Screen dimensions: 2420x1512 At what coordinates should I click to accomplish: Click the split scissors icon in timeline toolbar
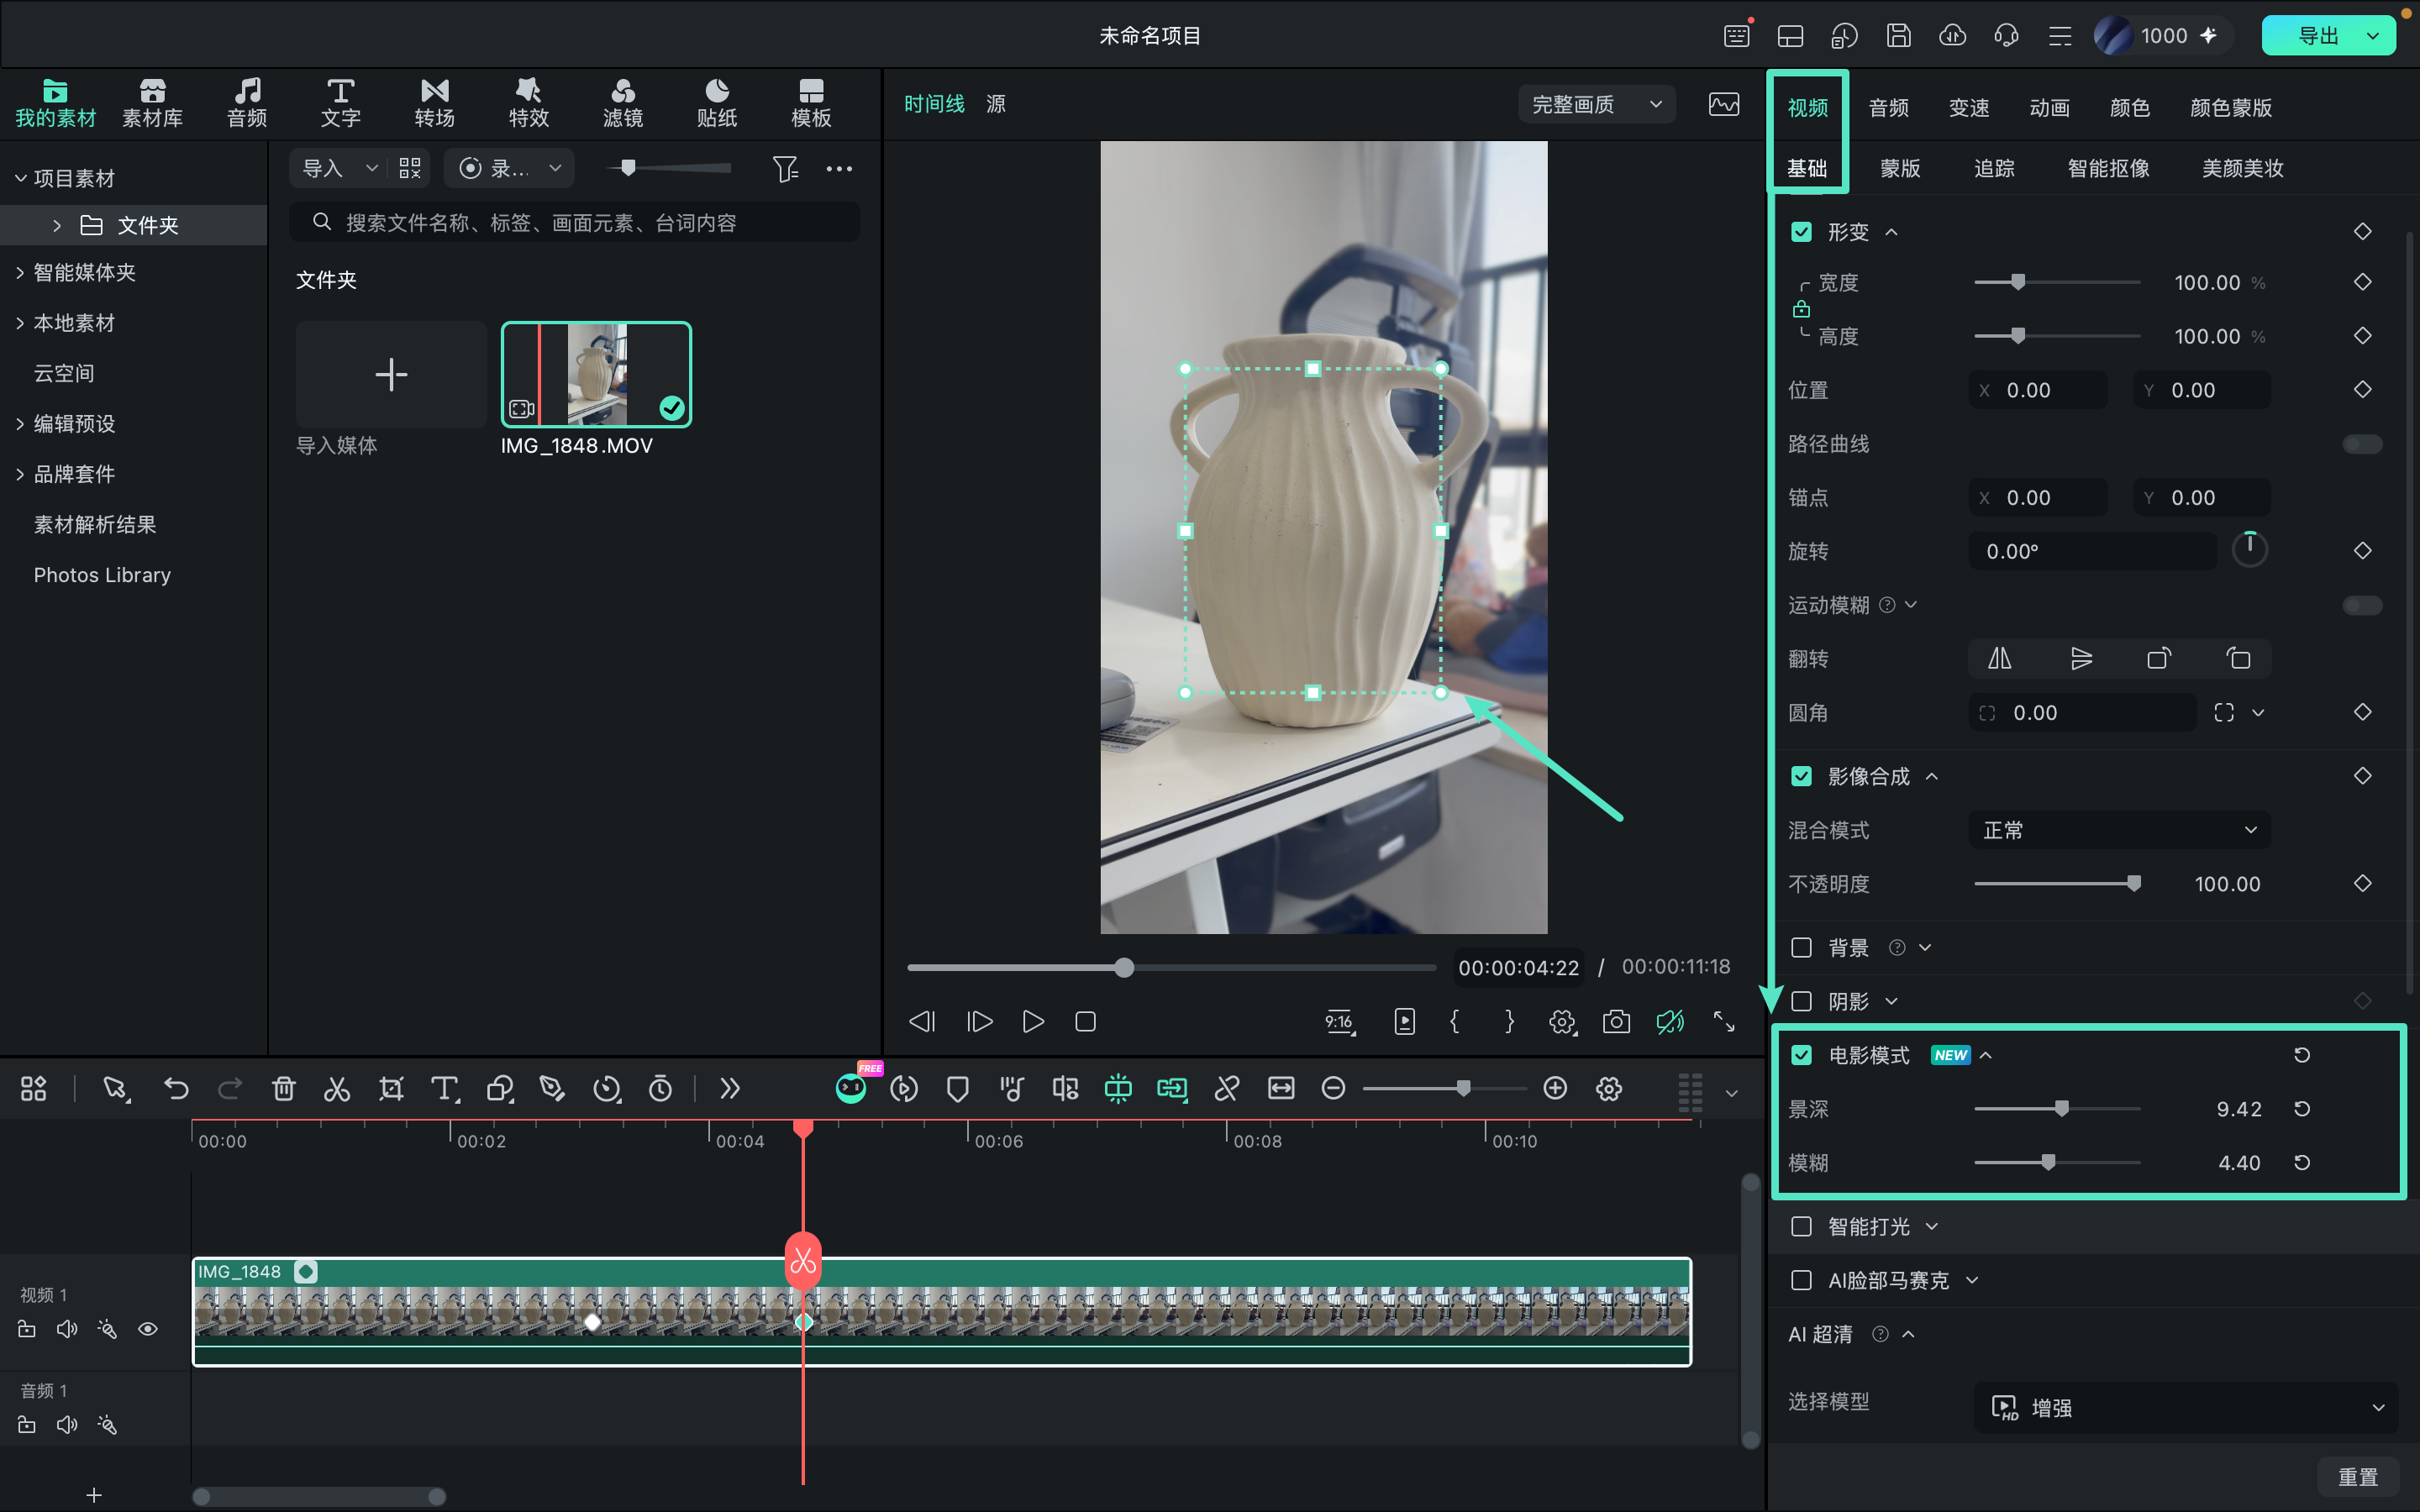point(337,1089)
